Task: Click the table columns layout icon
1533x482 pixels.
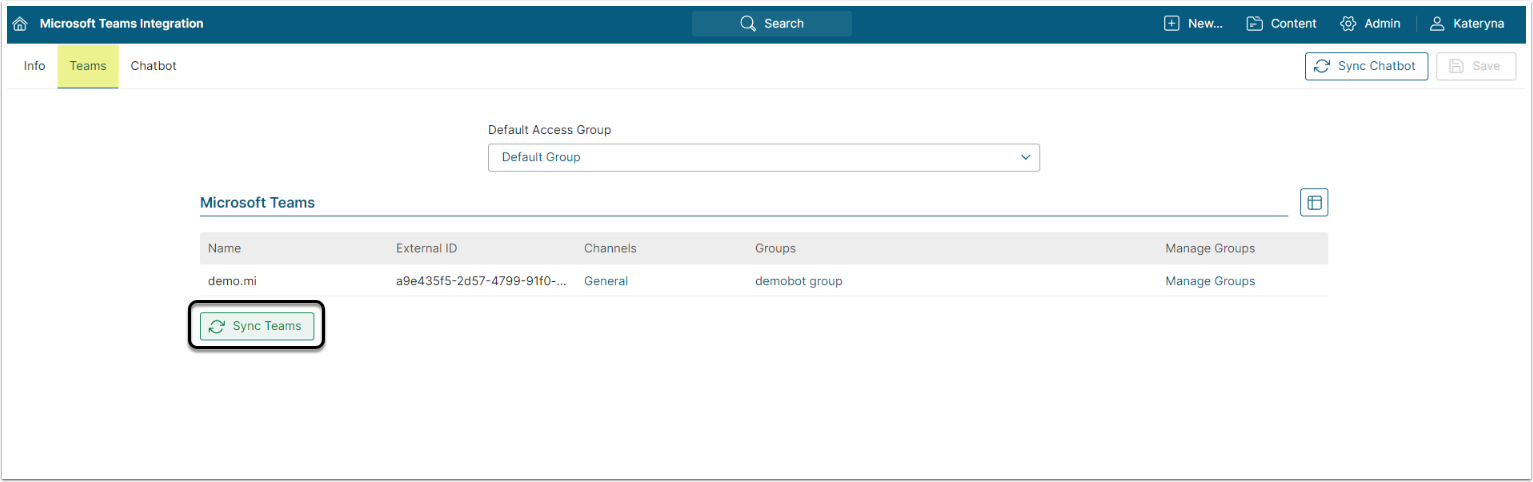Action: 1314,203
